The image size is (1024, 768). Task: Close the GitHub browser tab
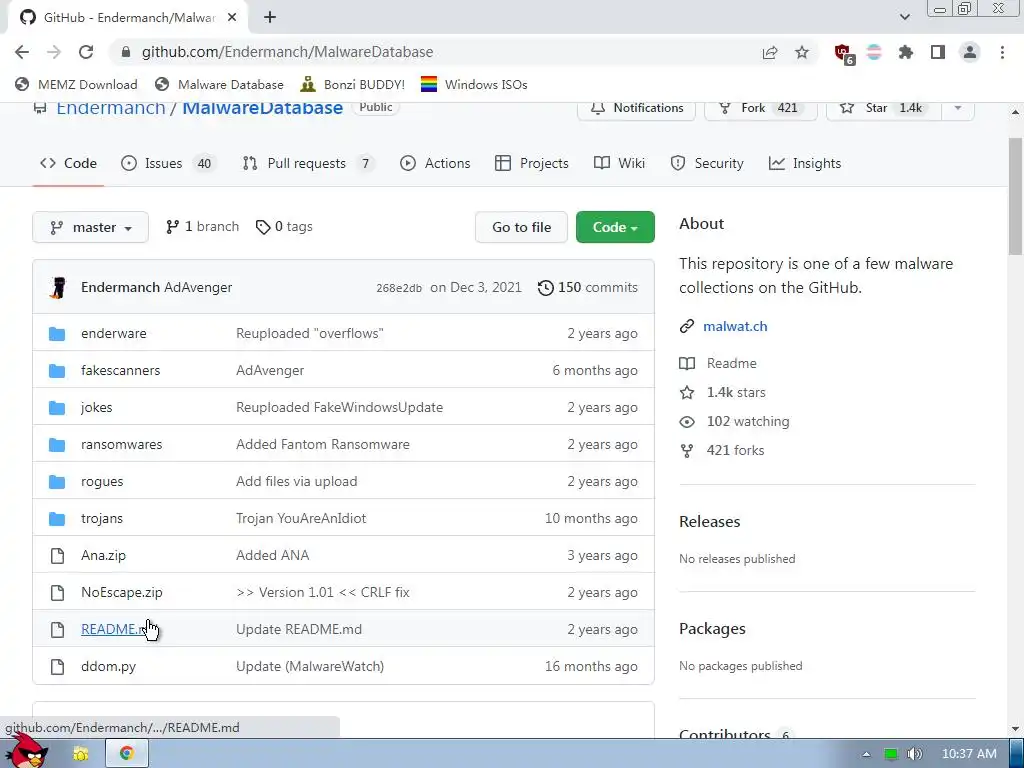[232, 18]
